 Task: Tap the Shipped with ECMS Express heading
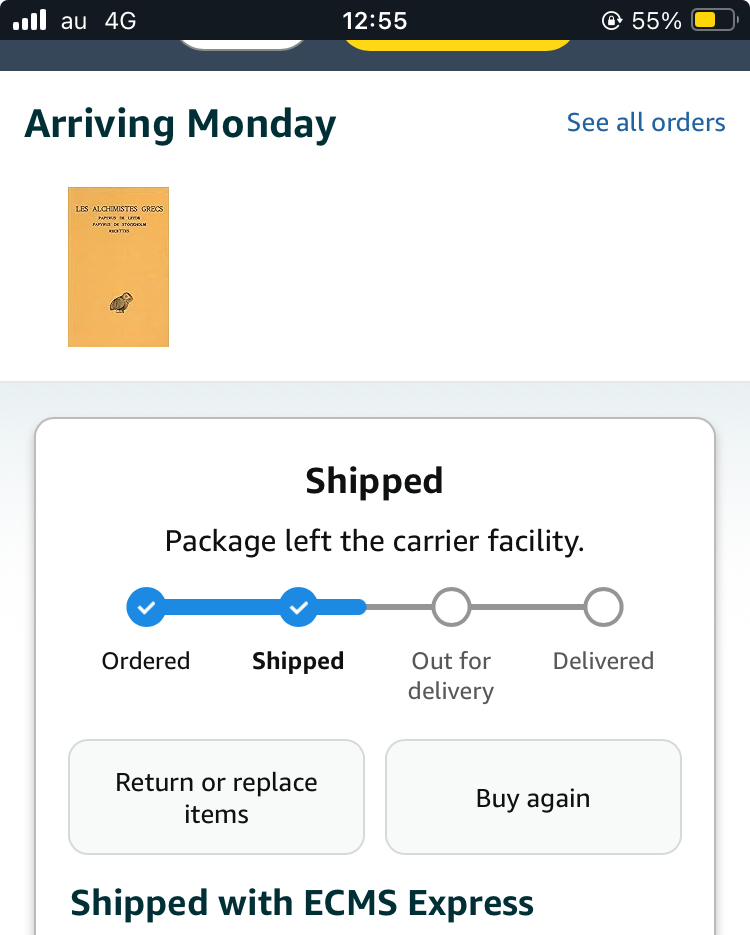tap(302, 903)
